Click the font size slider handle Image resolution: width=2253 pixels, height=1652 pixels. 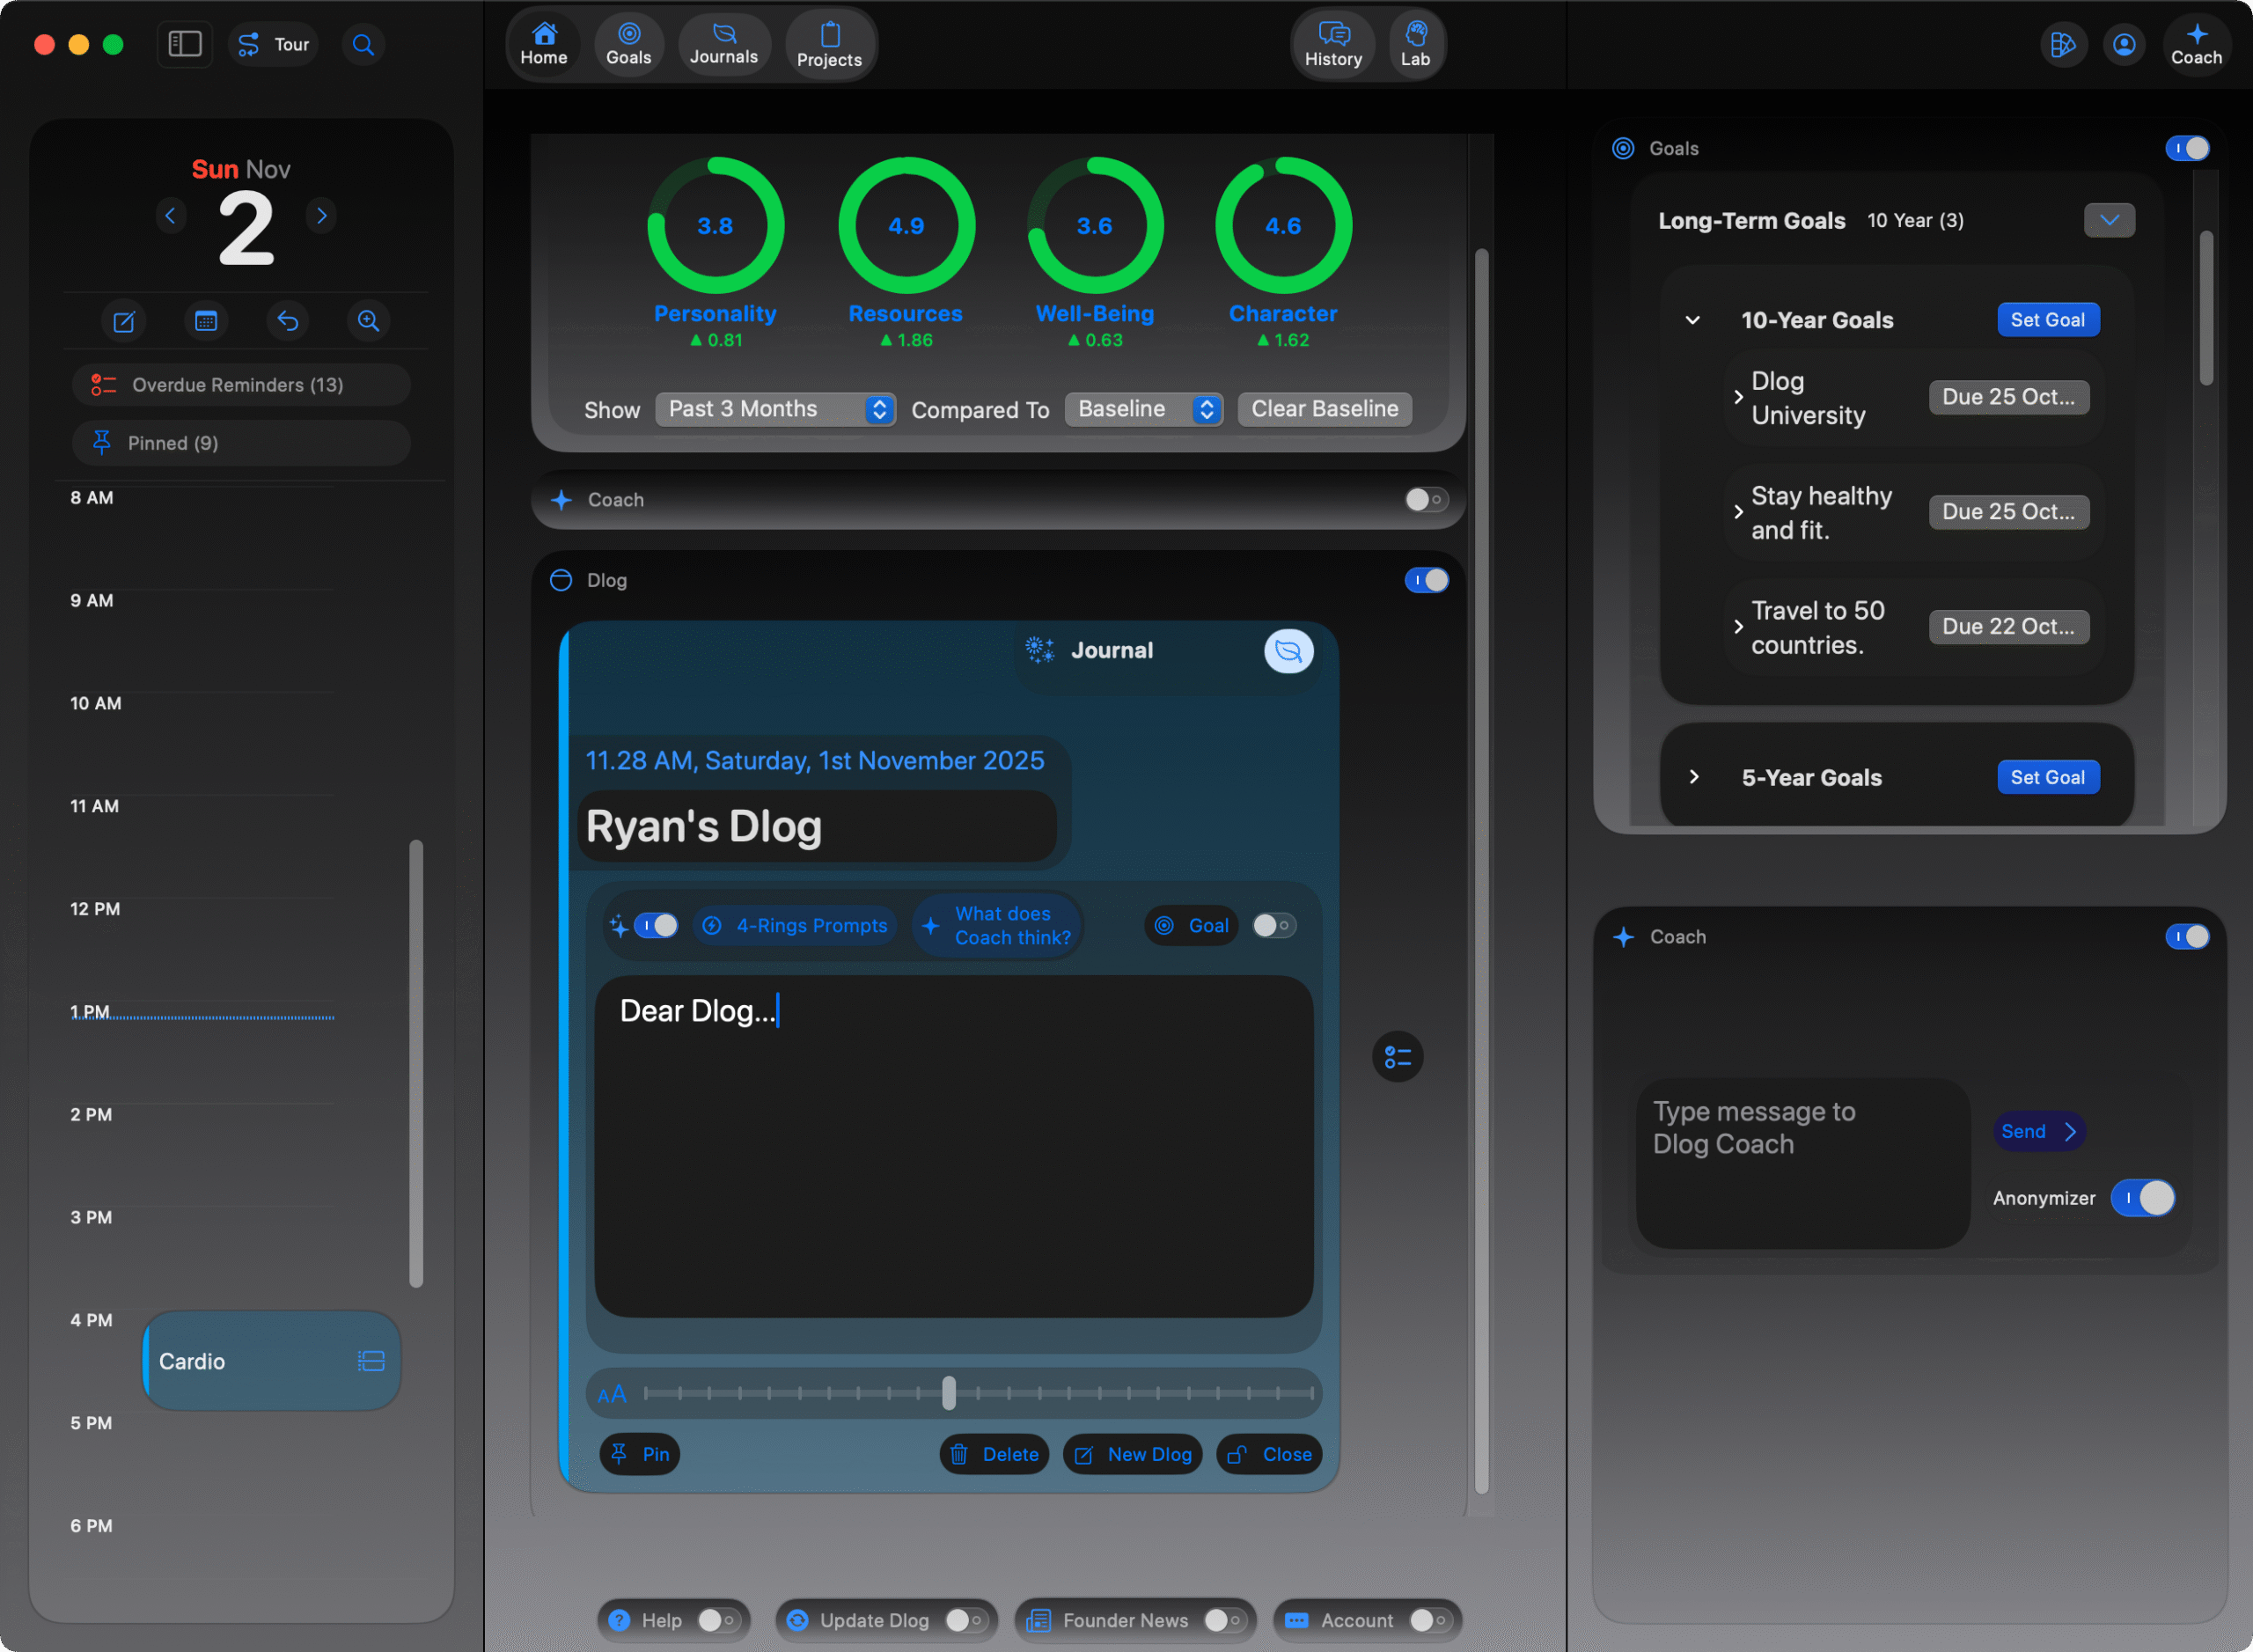pyautogui.click(x=948, y=1392)
